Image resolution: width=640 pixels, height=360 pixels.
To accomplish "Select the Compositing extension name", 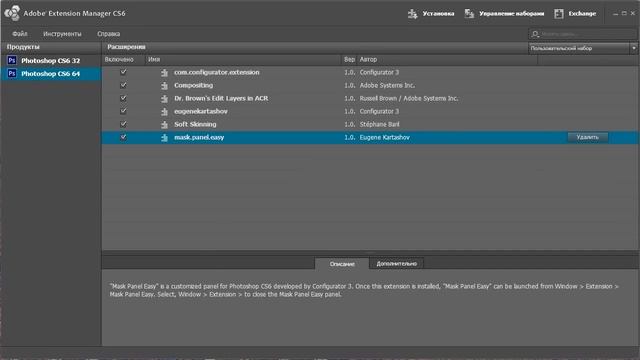I will [x=193, y=85].
